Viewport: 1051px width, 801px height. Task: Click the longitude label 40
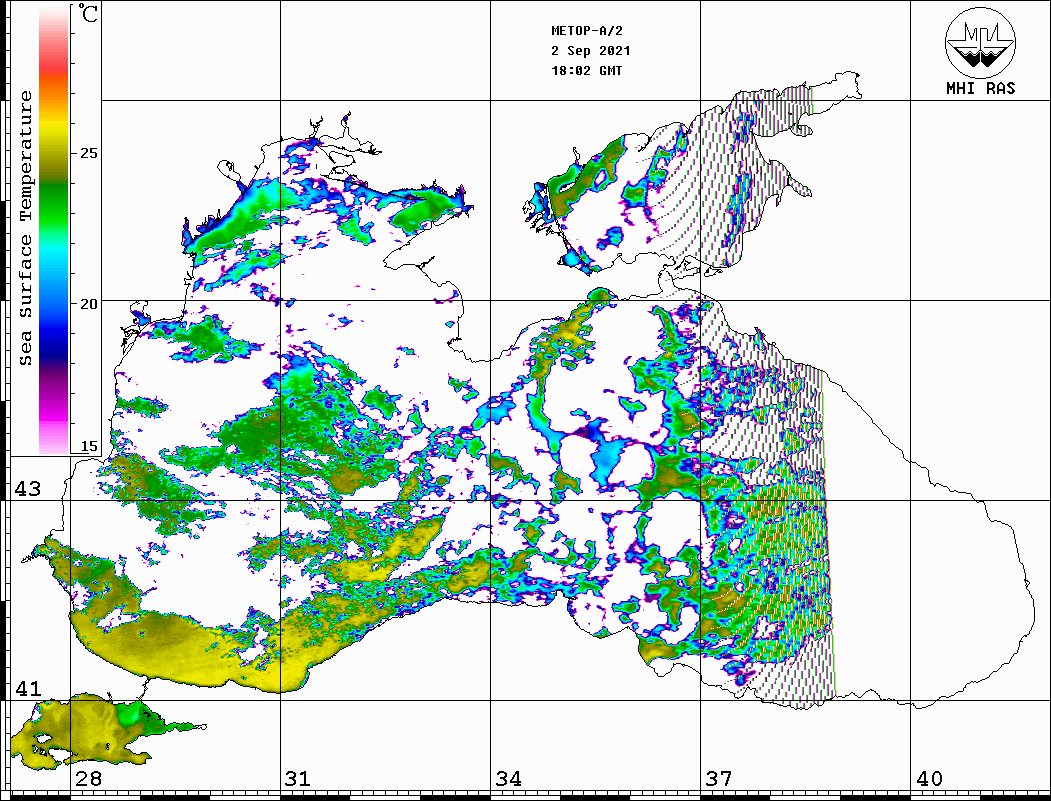[929, 778]
